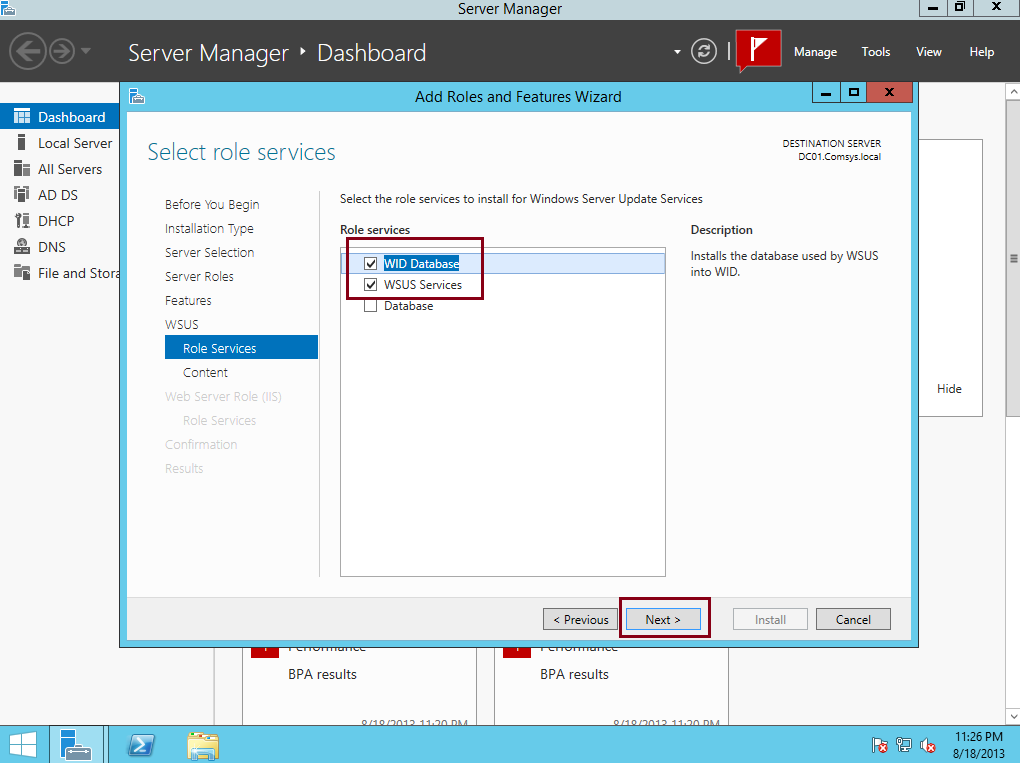The width and height of the screenshot is (1020, 763).
Task: Open the navigation history dropdown arrow
Action: [x=86, y=51]
